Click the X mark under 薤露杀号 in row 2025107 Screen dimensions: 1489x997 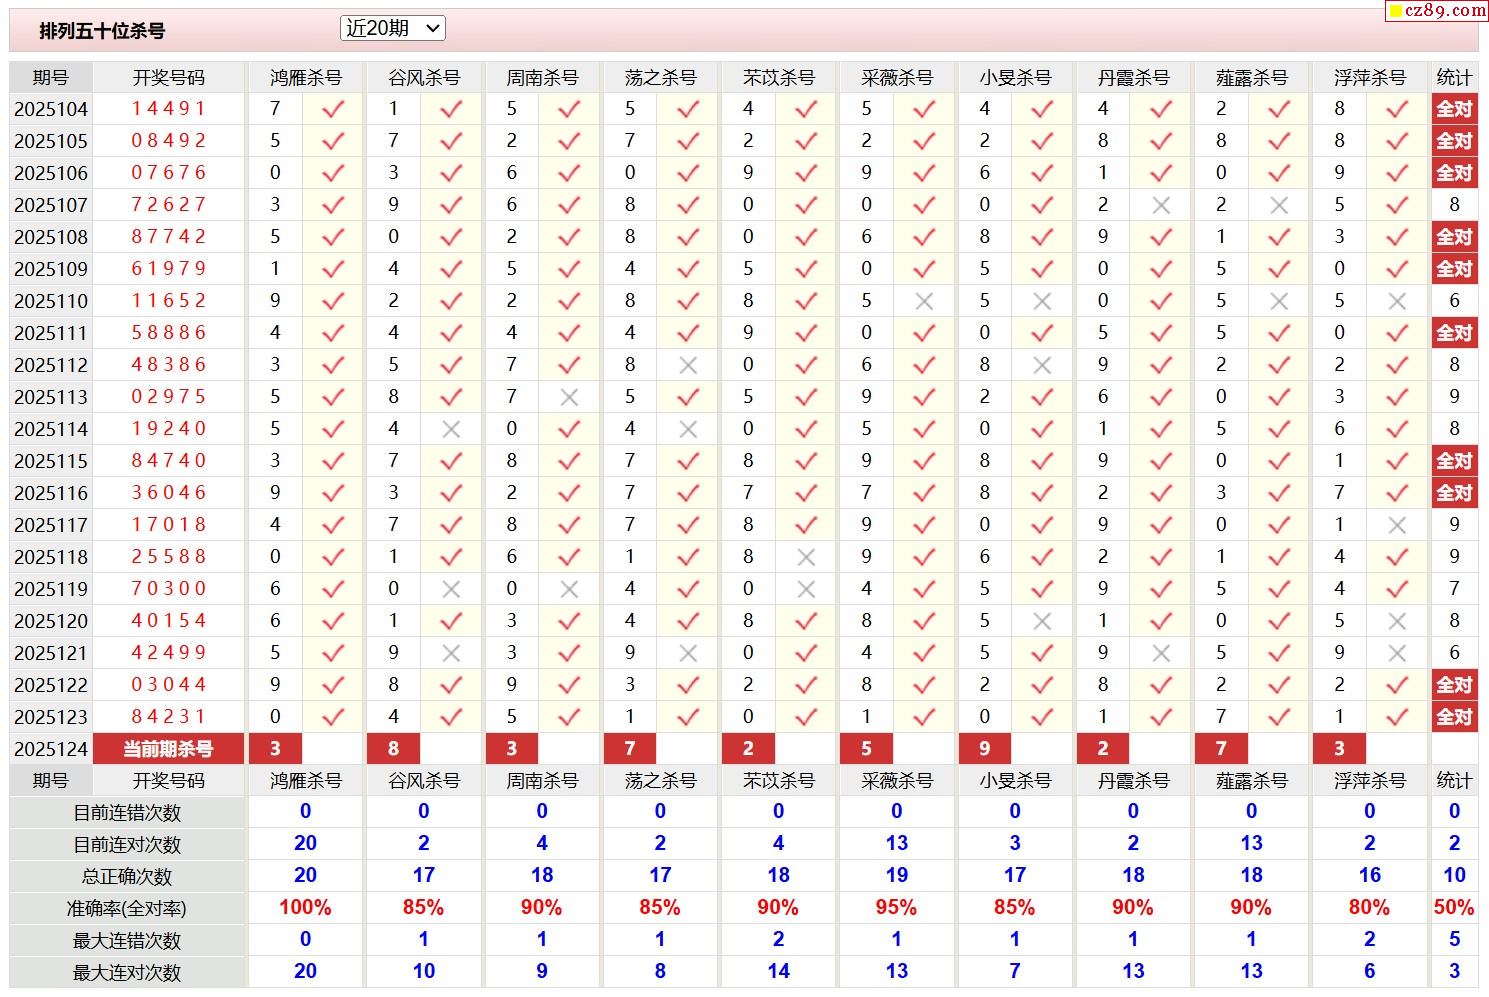[1278, 205]
